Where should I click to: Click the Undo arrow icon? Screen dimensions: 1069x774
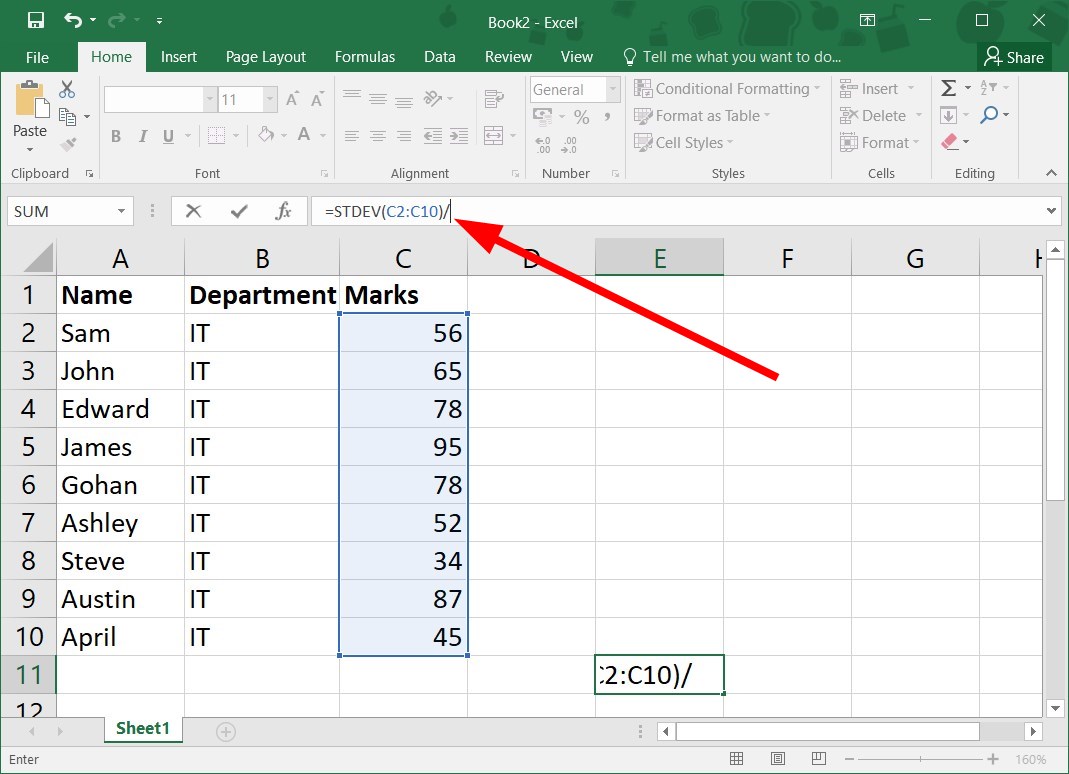(x=73, y=20)
